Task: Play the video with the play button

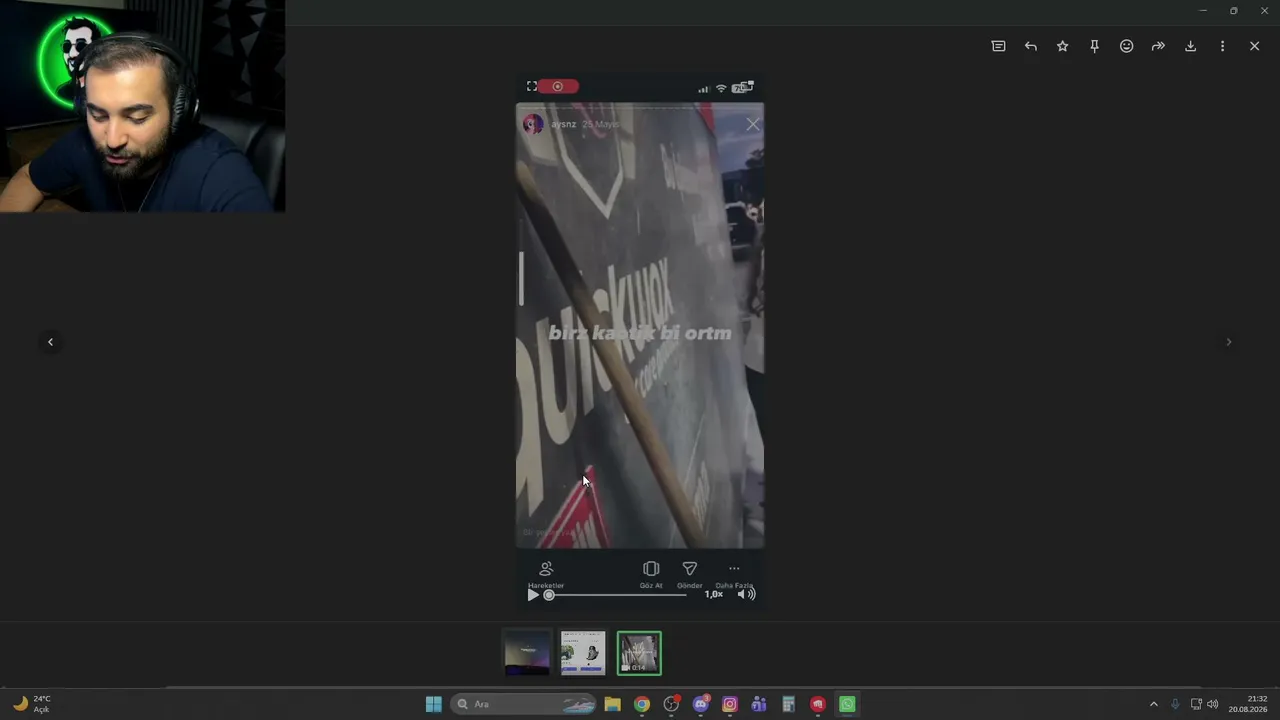Action: coord(533,595)
